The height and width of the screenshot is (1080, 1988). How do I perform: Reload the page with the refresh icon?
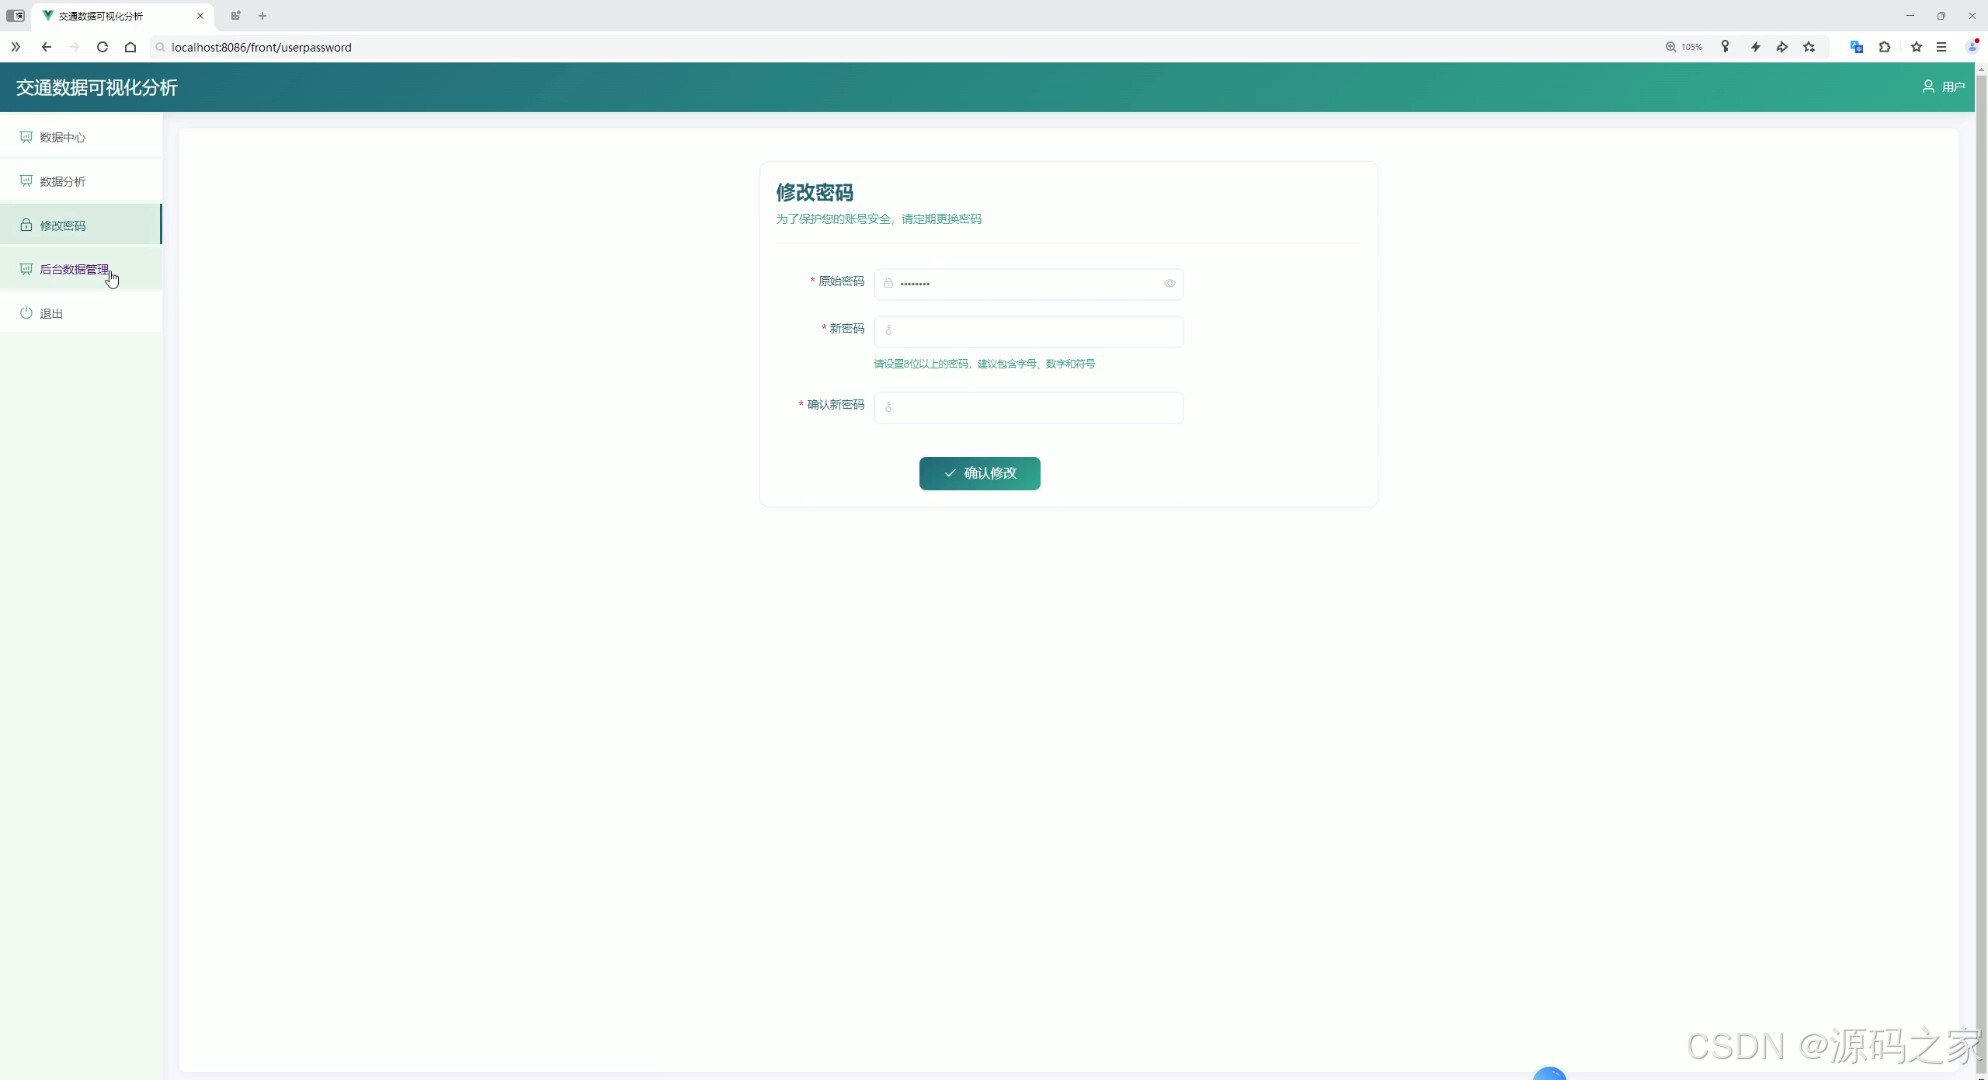pos(102,47)
